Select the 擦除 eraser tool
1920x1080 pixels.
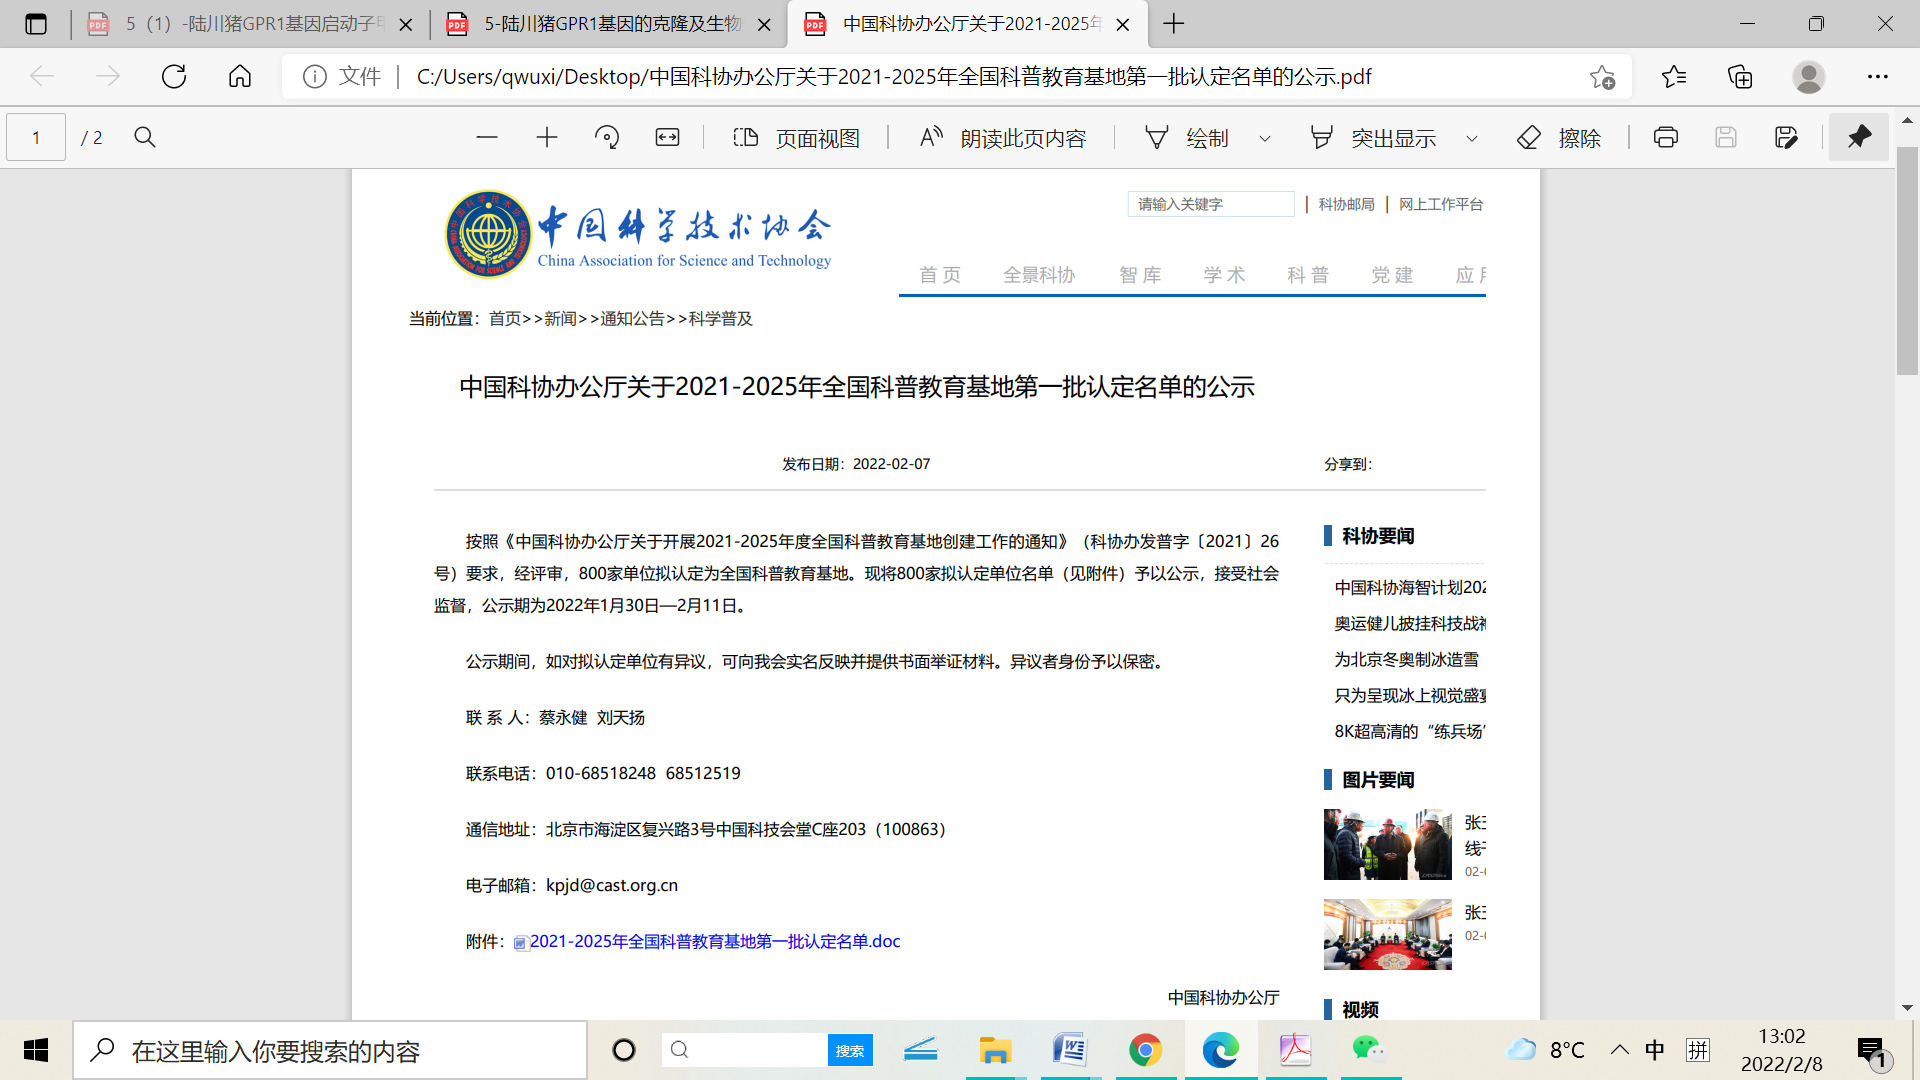[x=1559, y=138]
